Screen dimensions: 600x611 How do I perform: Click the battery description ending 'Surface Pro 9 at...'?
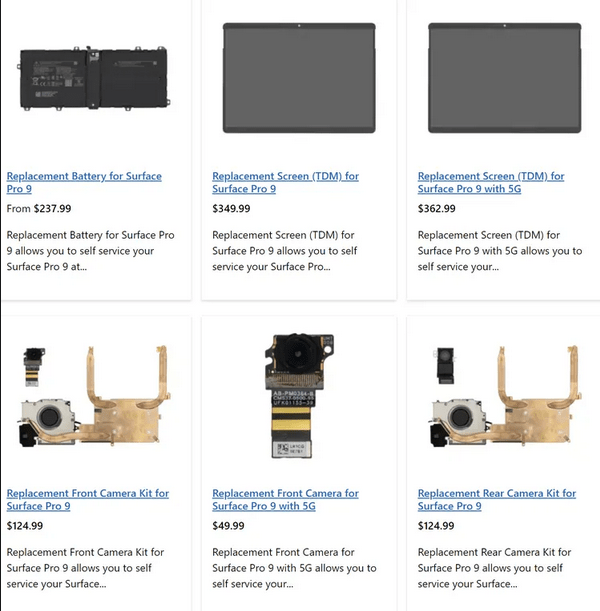click(x=90, y=251)
